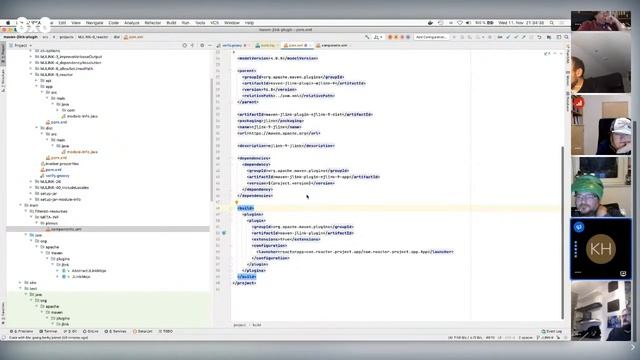Toggle the Structure tool window stripe button
Image resolution: width=640 pixels, height=360 pixels.
[3, 81]
